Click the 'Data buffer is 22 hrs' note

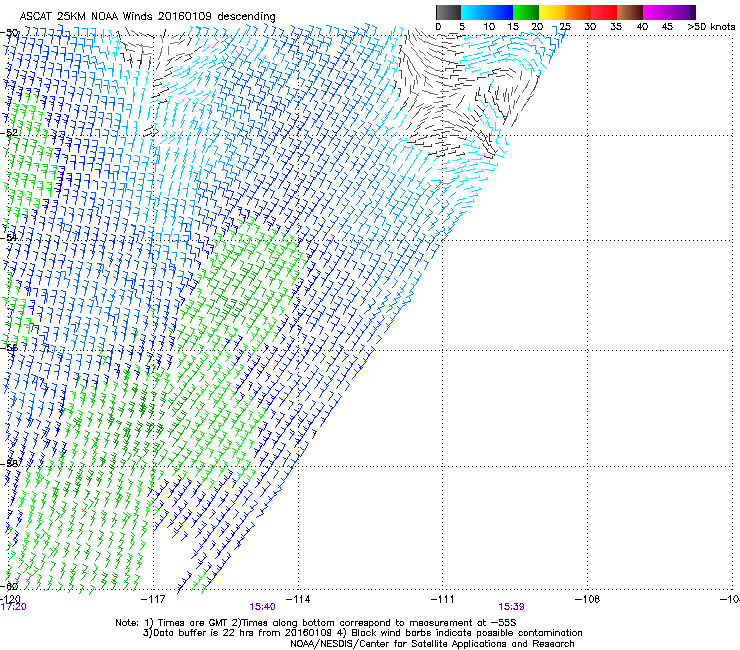pos(362,633)
